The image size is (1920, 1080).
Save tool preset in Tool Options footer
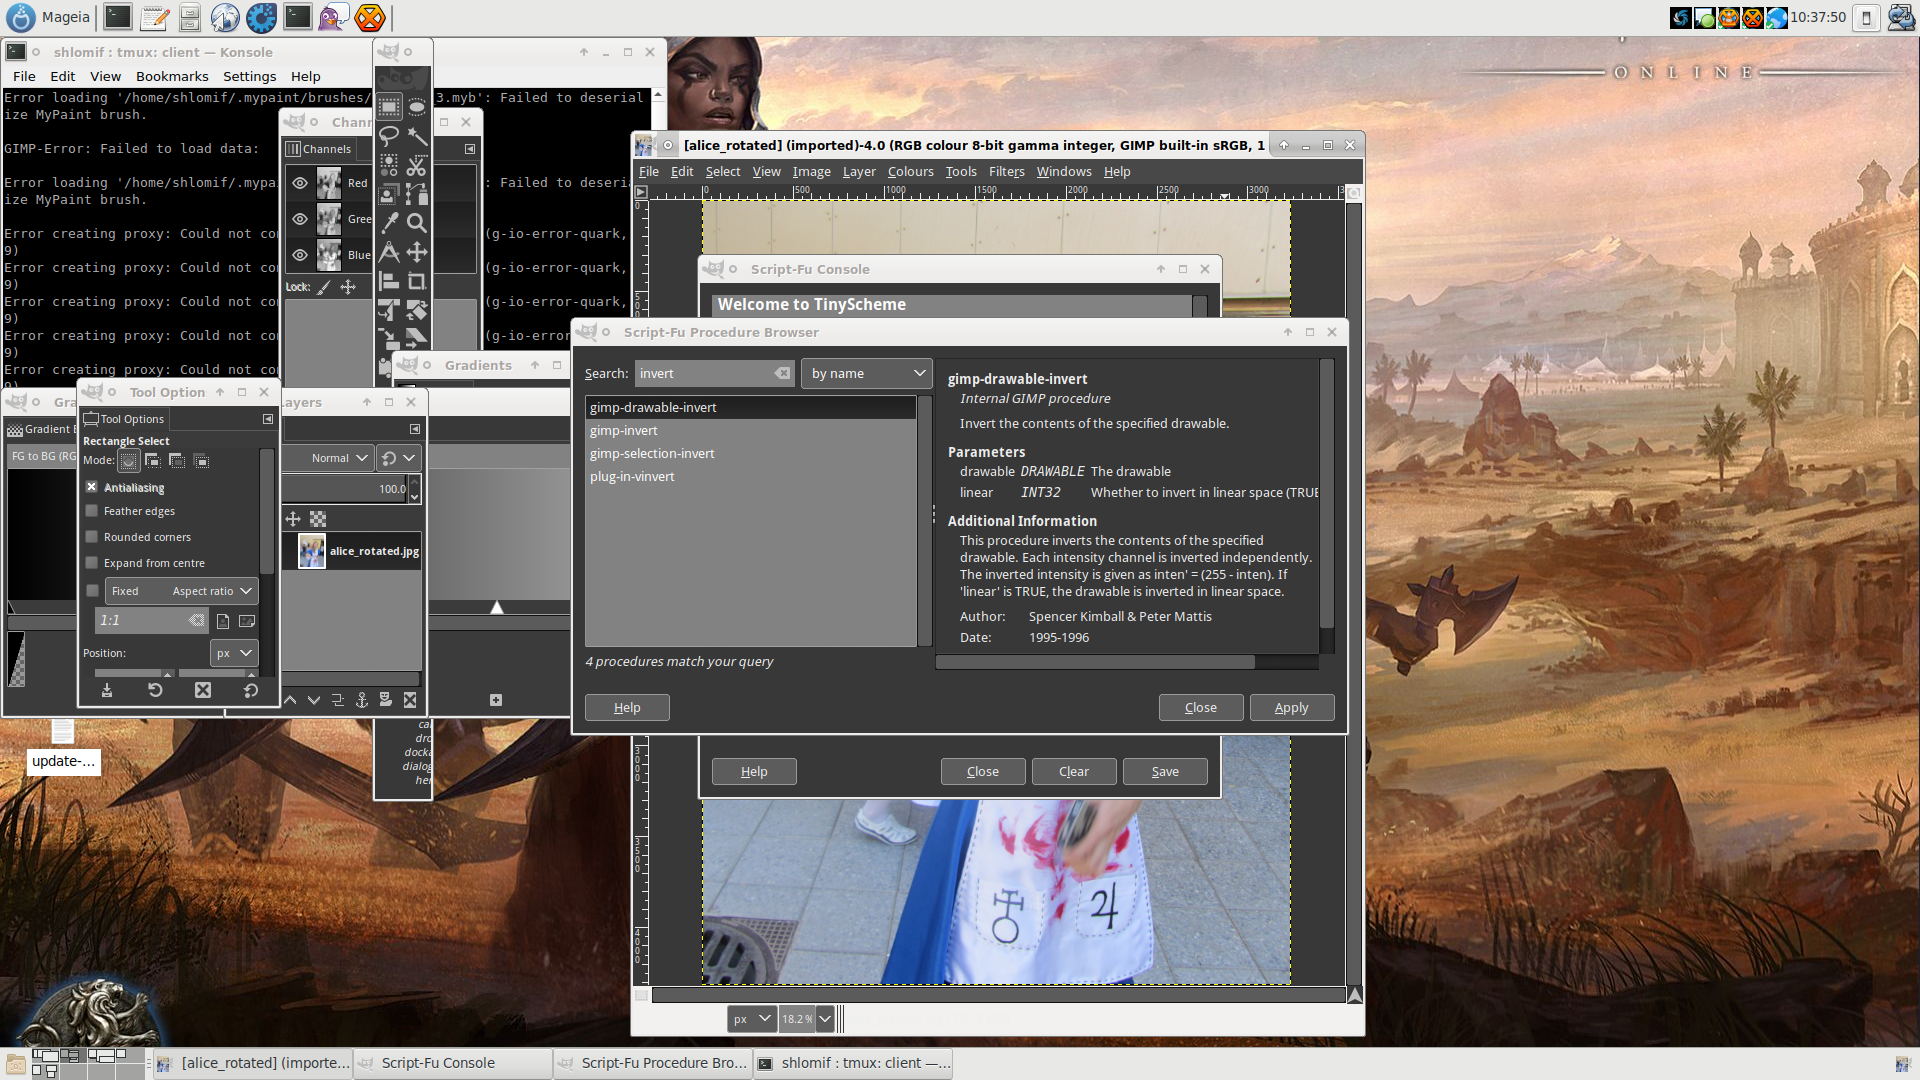tap(107, 690)
